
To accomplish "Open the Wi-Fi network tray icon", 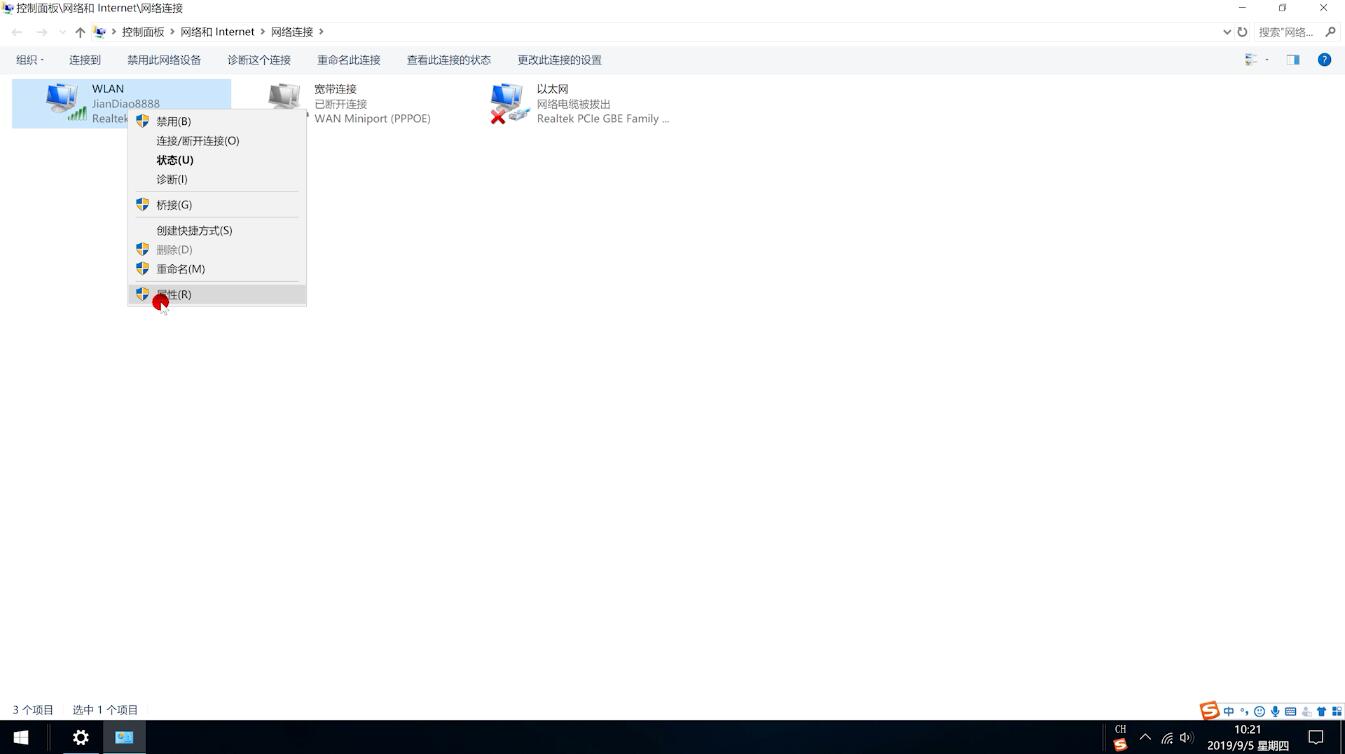I will click(1166, 738).
